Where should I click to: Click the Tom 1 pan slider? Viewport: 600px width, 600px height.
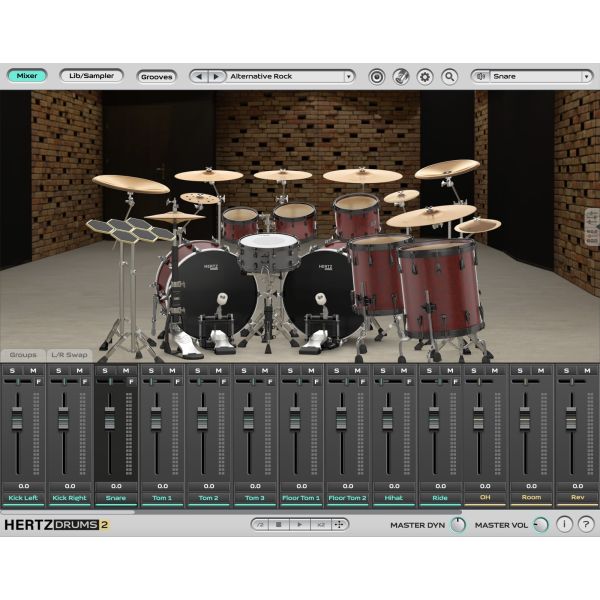156,382
